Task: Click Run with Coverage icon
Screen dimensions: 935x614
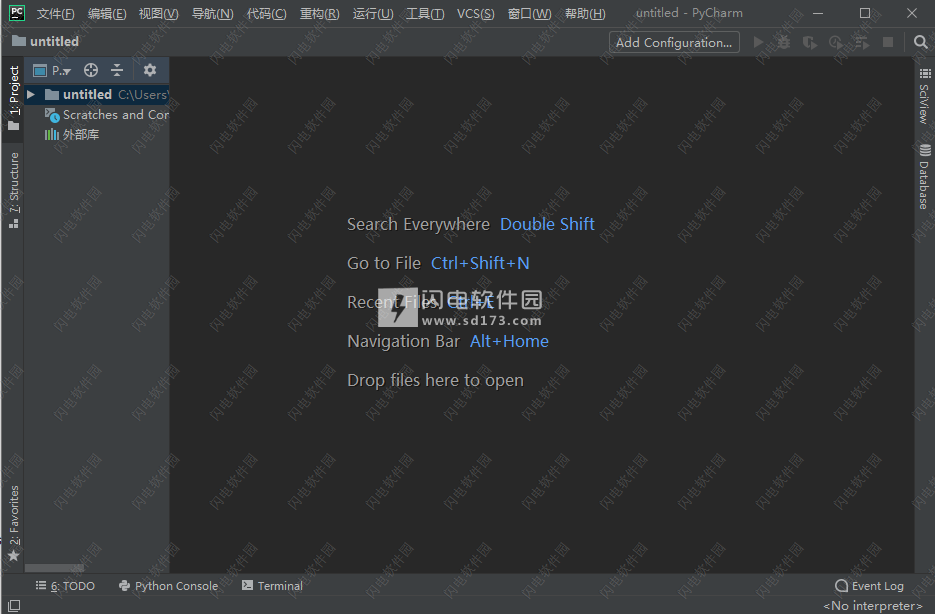Action: point(809,42)
